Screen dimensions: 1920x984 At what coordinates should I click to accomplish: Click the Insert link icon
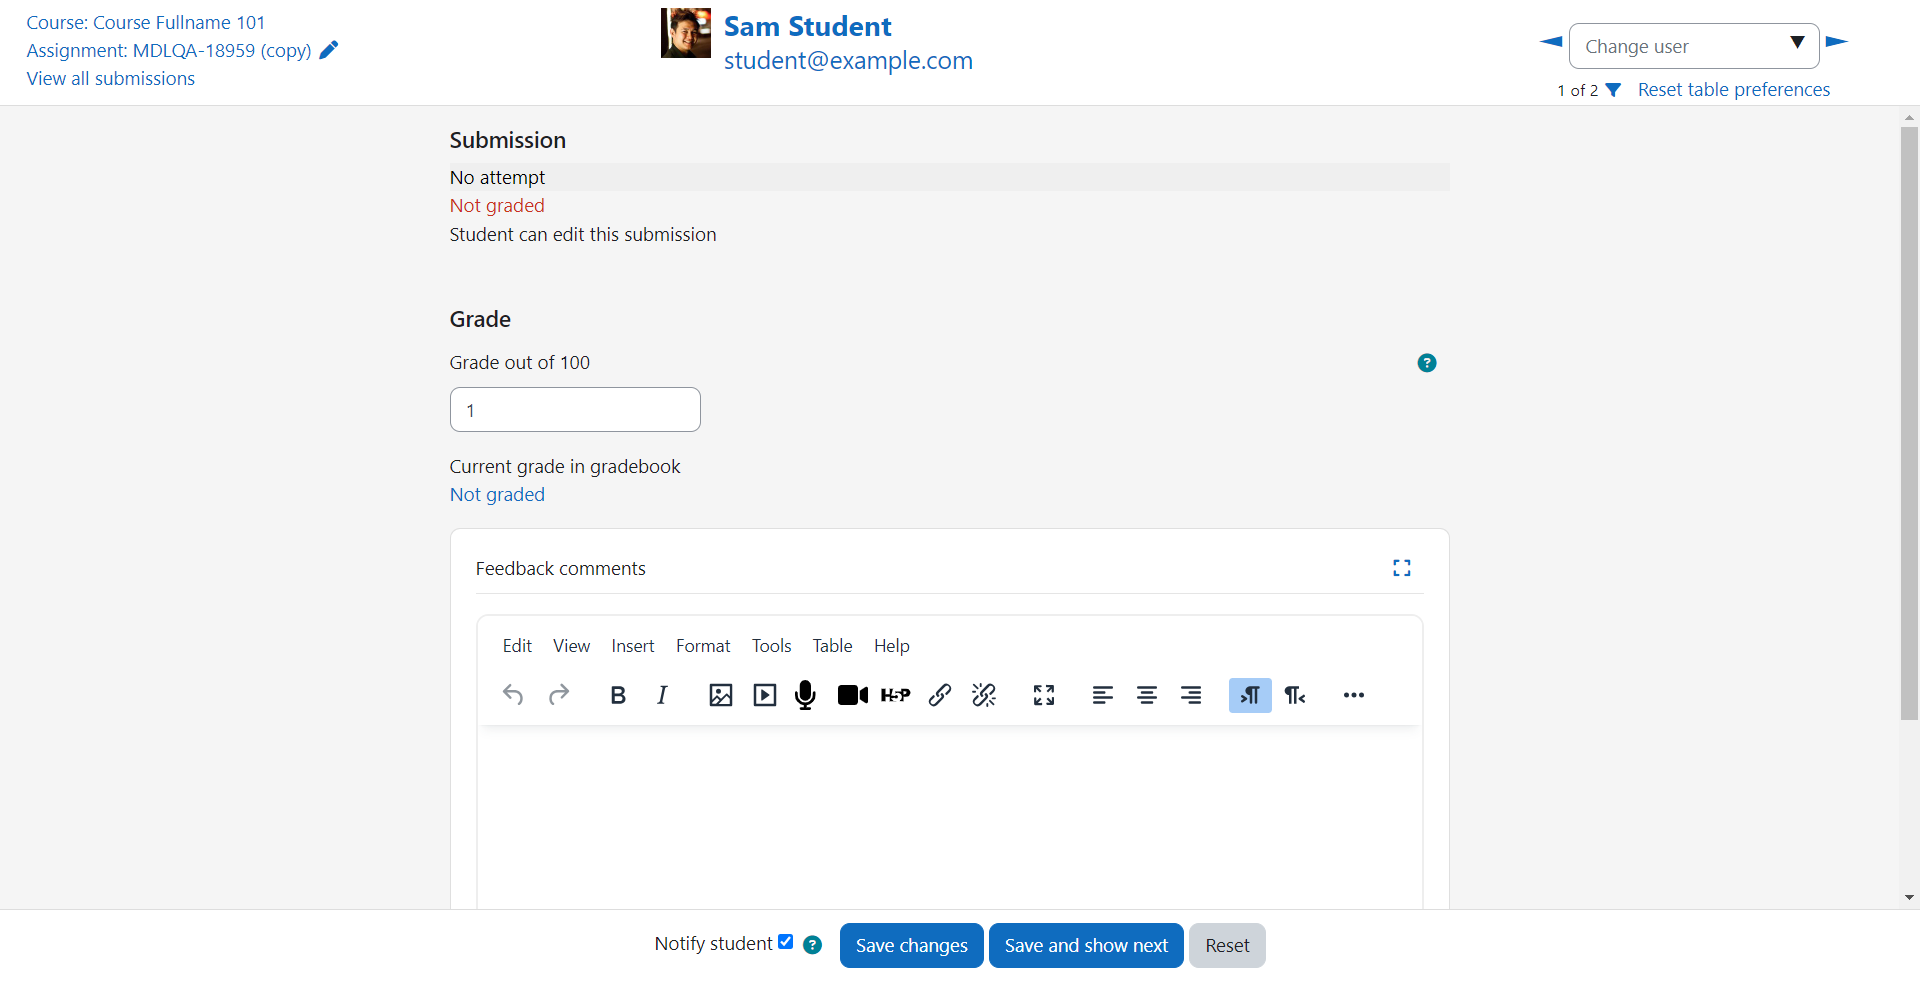point(940,695)
